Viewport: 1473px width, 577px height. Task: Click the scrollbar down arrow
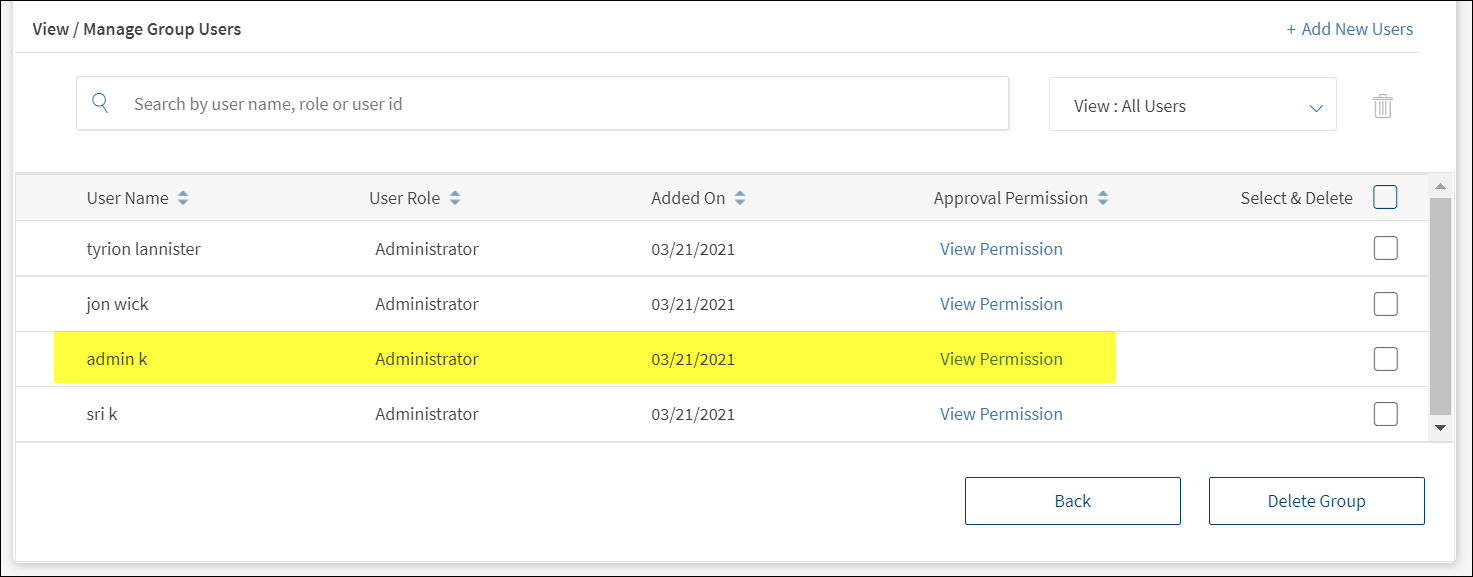click(x=1440, y=428)
